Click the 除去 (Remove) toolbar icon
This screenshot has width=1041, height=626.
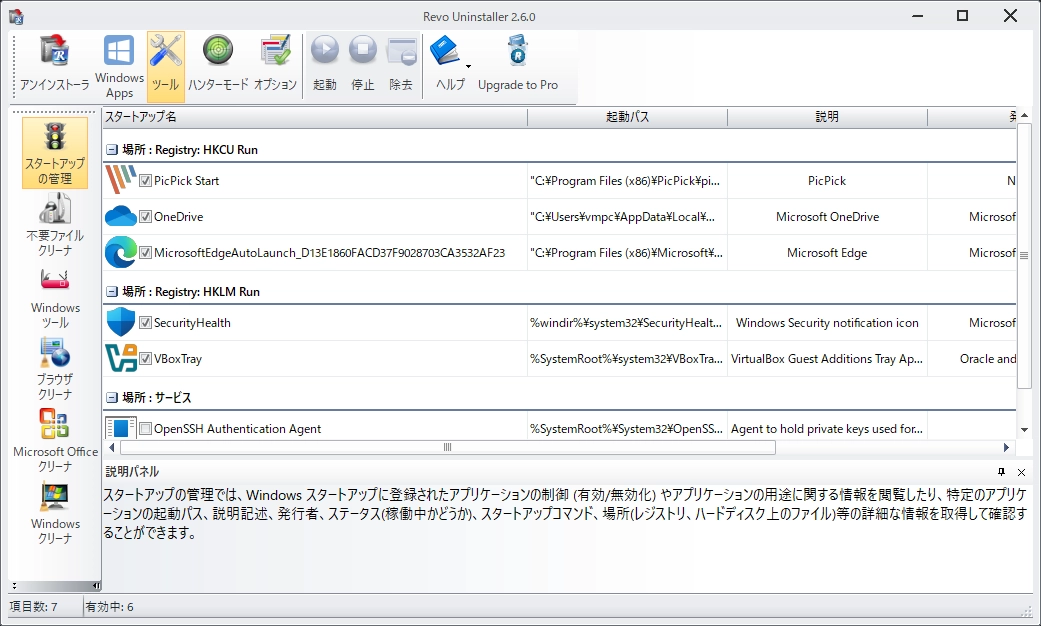(401, 64)
